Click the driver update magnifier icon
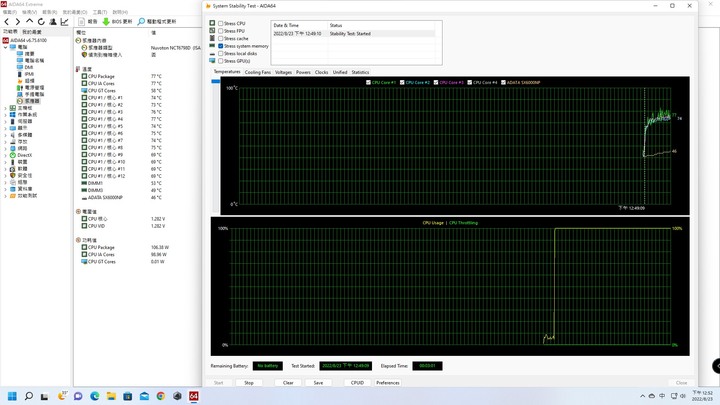720x405 pixels. click(141, 22)
